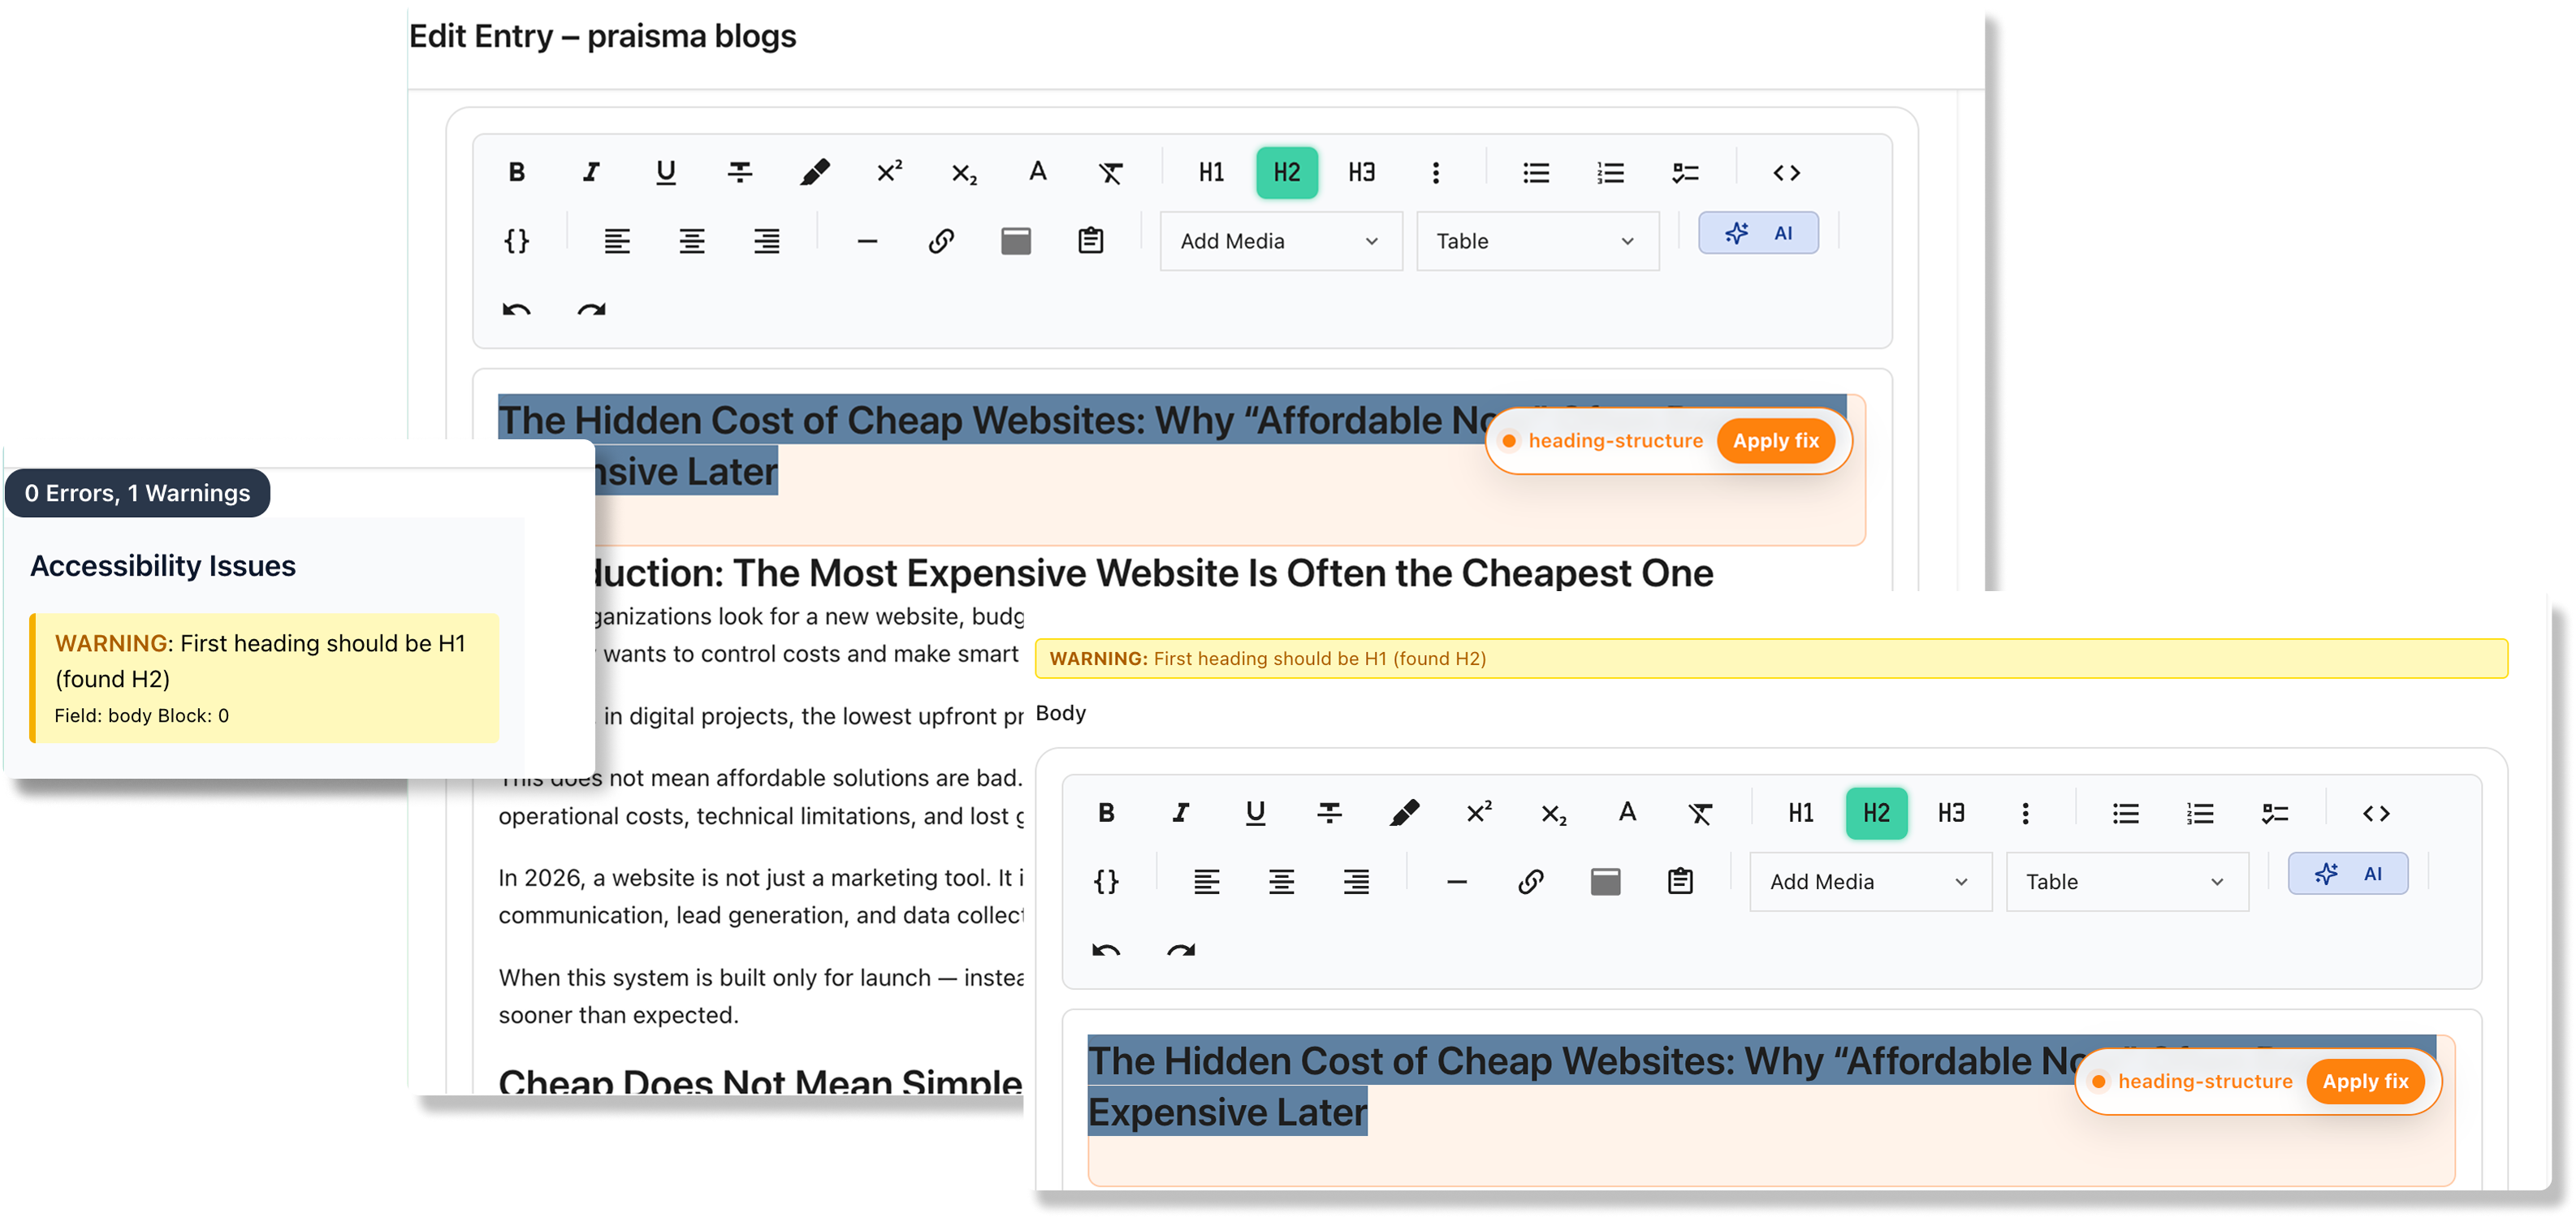Open the code view with the angle brackets icon
Image resolution: width=2576 pixels, height=1218 pixels.
(x=1788, y=172)
